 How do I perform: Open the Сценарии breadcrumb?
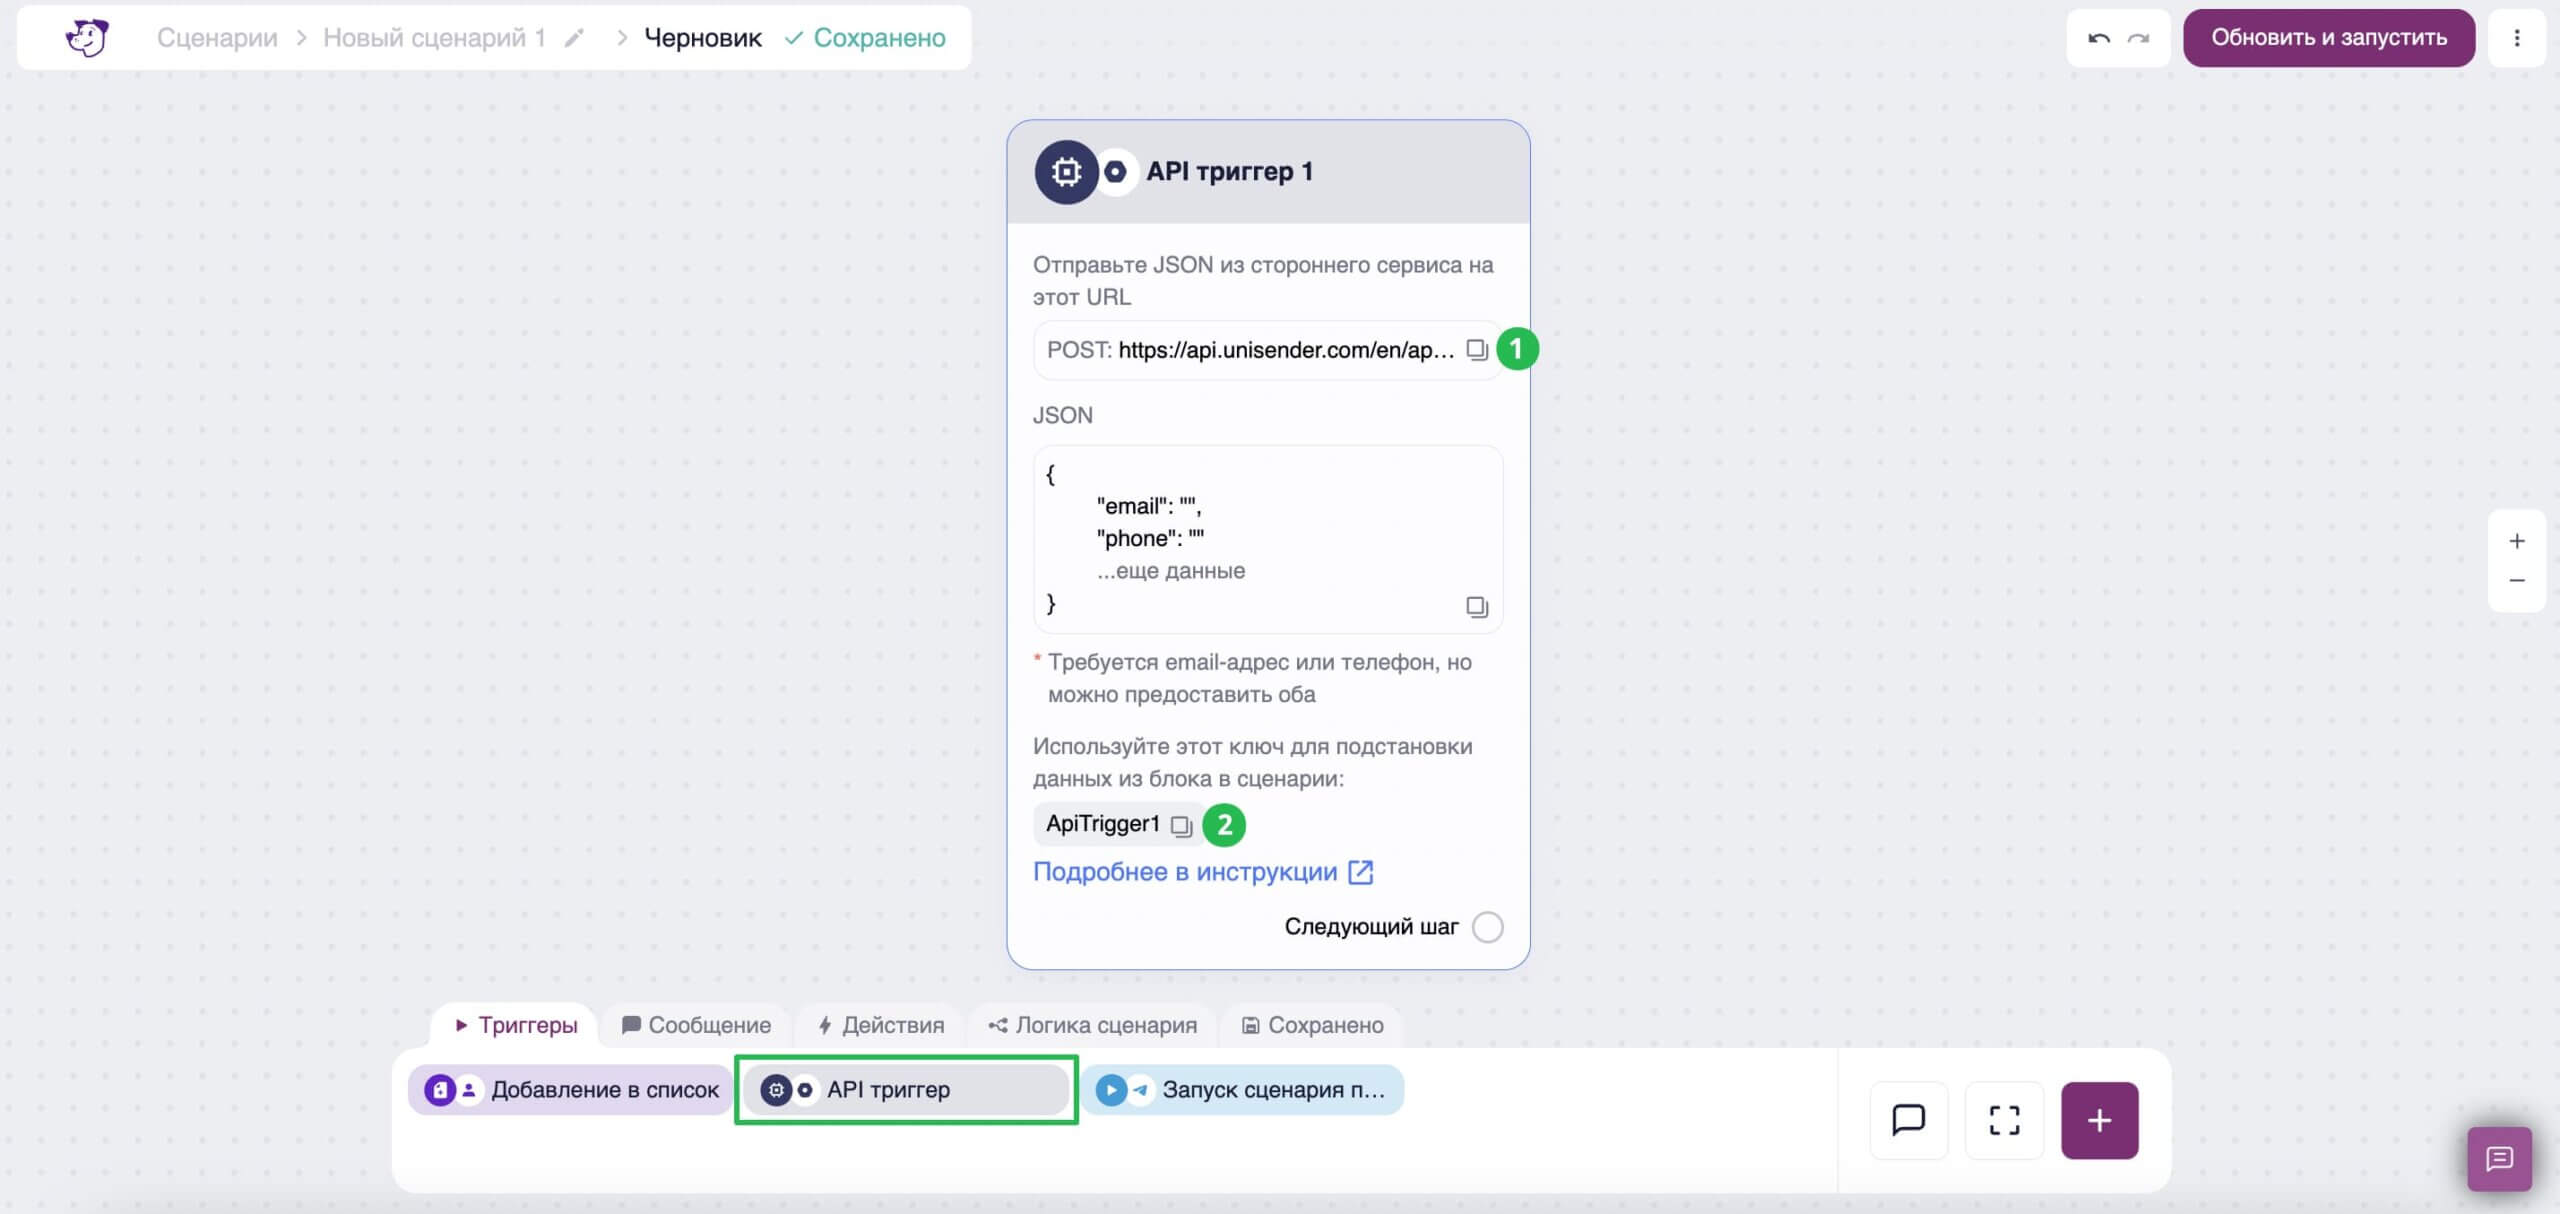[217, 38]
